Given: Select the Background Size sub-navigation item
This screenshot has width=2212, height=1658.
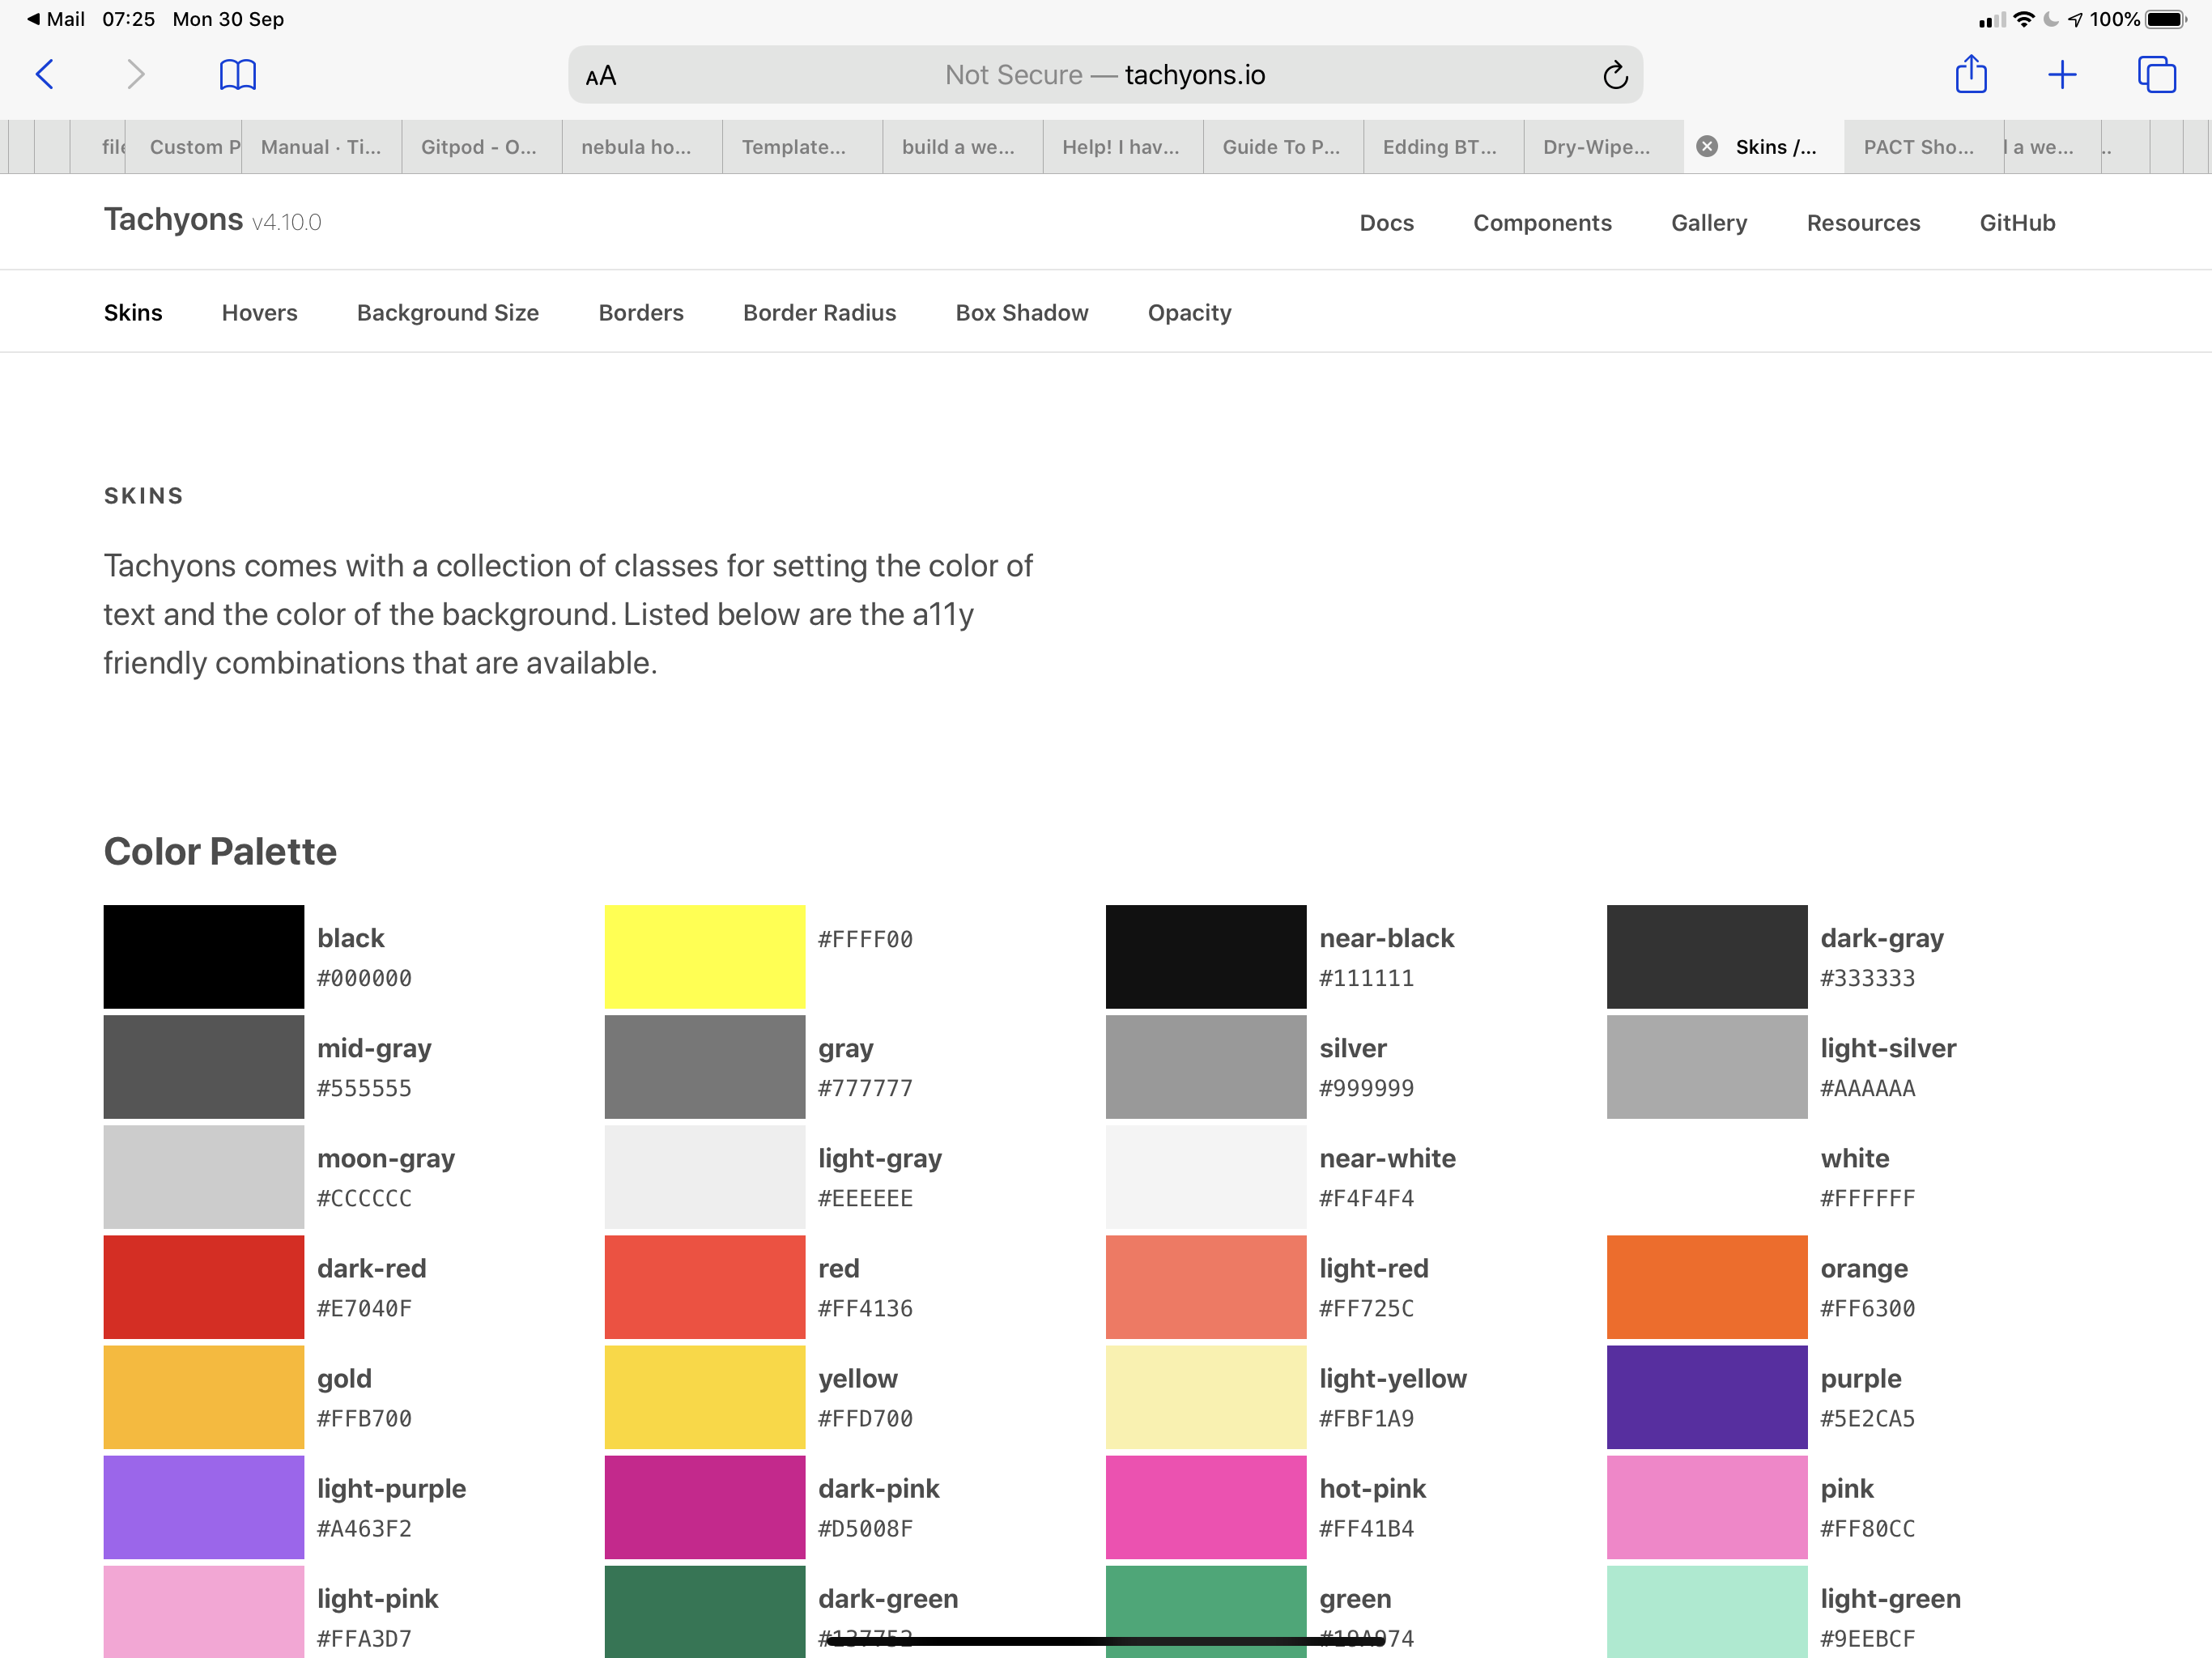Looking at the screenshot, I should (x=448, y=313).
